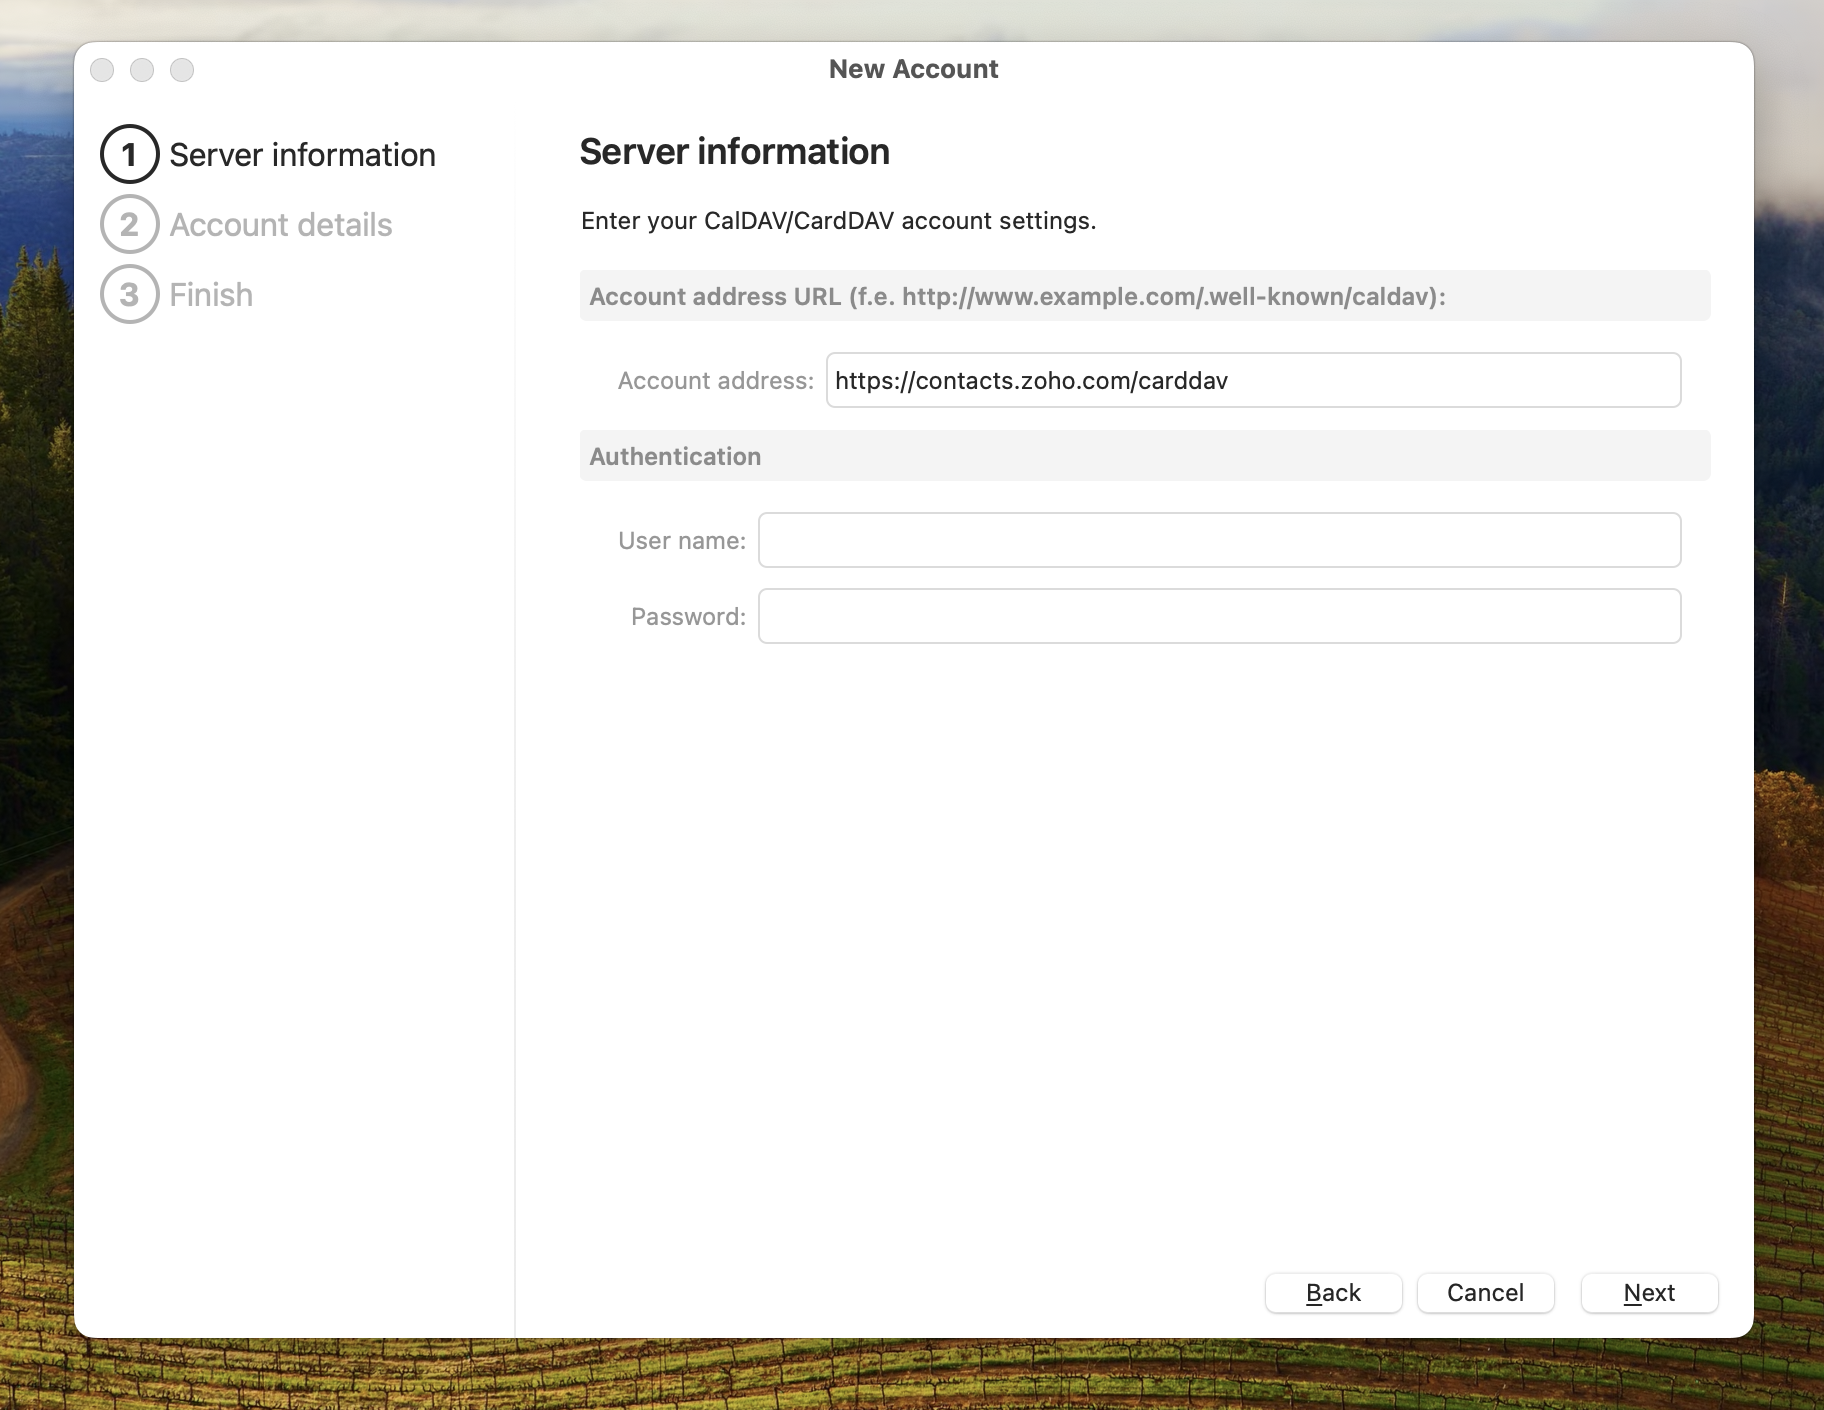The height and width of the screenshot is (1410, 1824).
Task: Go Back to the previous step
Action: point(1333,1292)
